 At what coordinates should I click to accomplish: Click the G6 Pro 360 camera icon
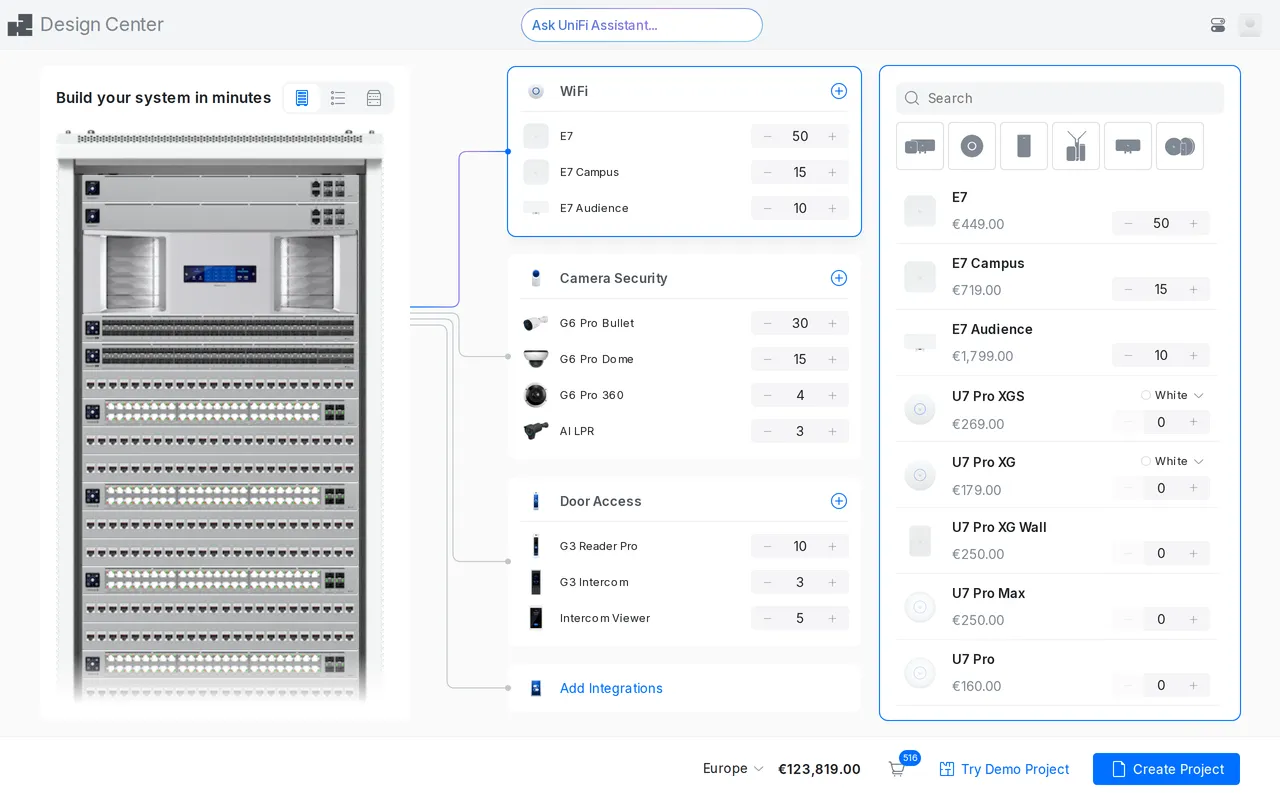click(536, 395)
